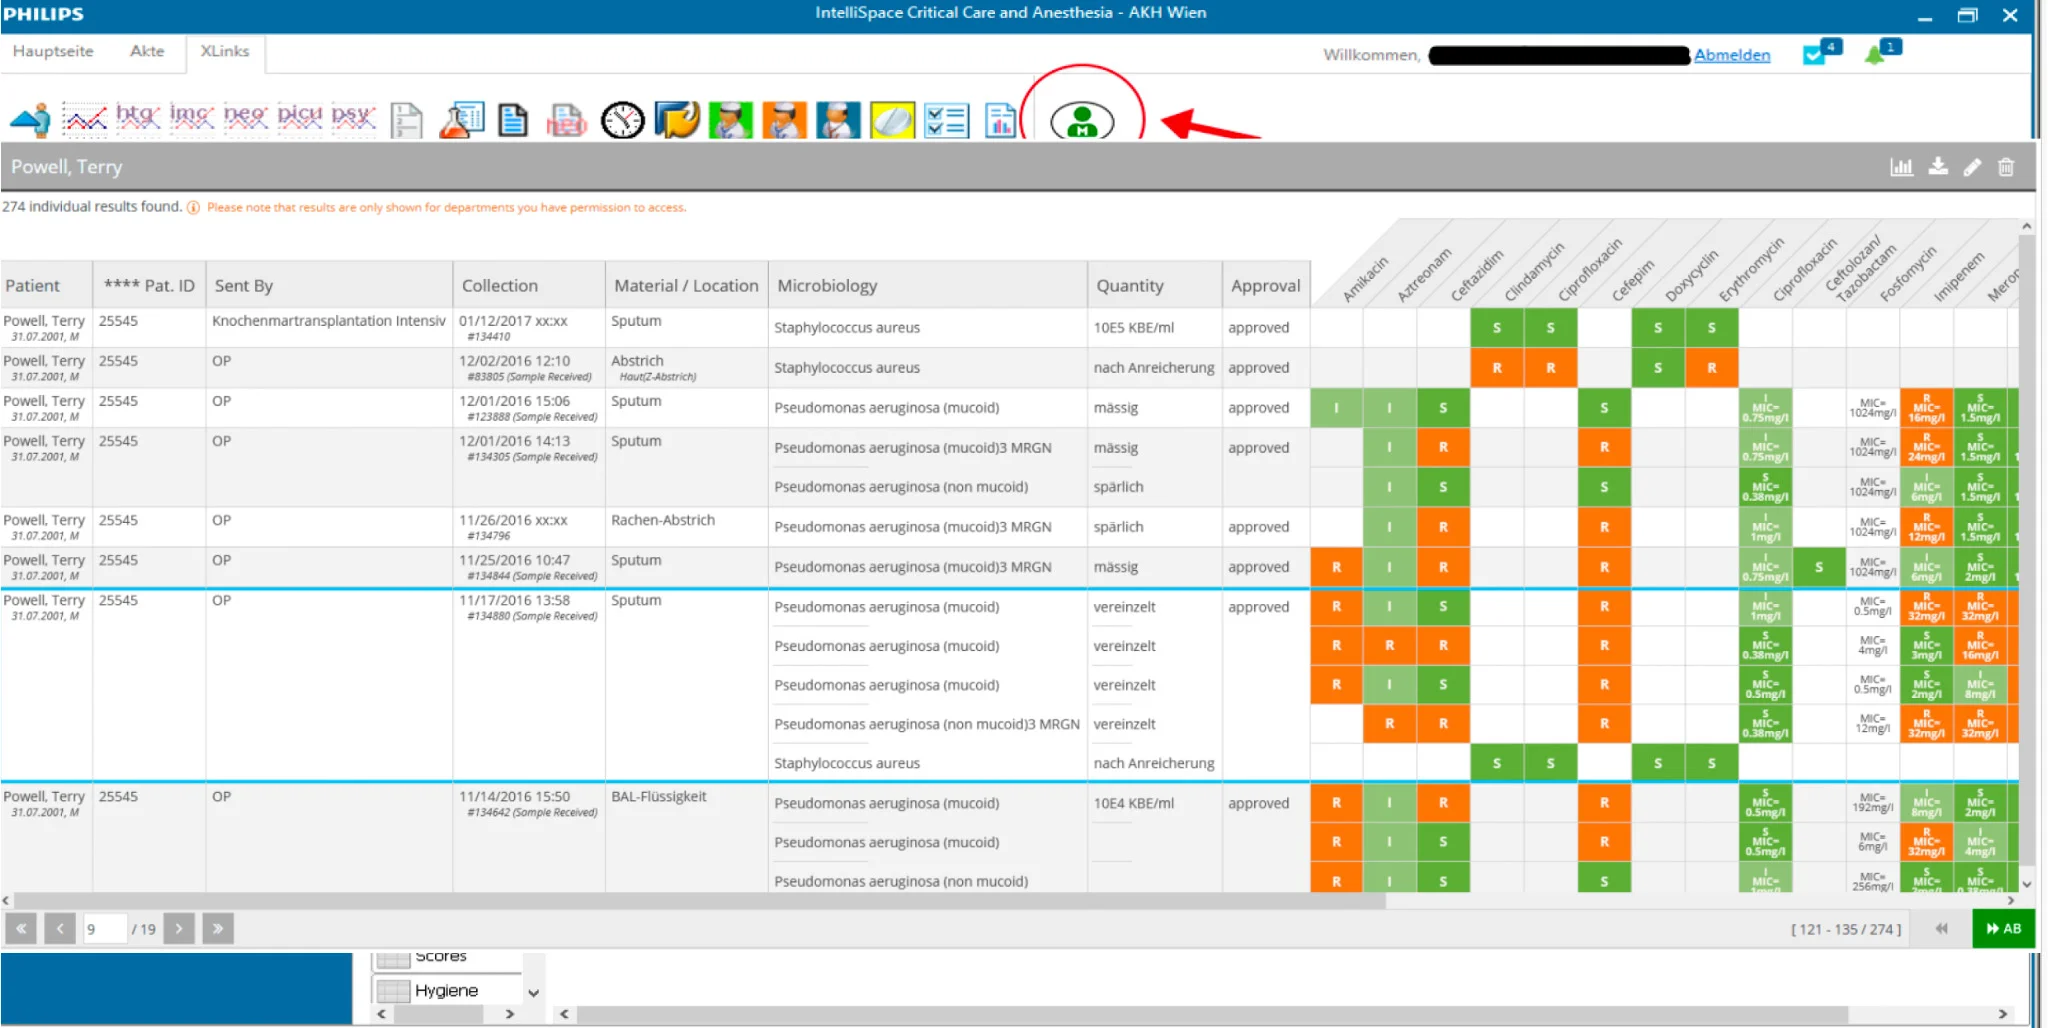Screen dimensions: 2048x1028
Task: Delete using the trash icon in header
Action: click(2006, 167)
